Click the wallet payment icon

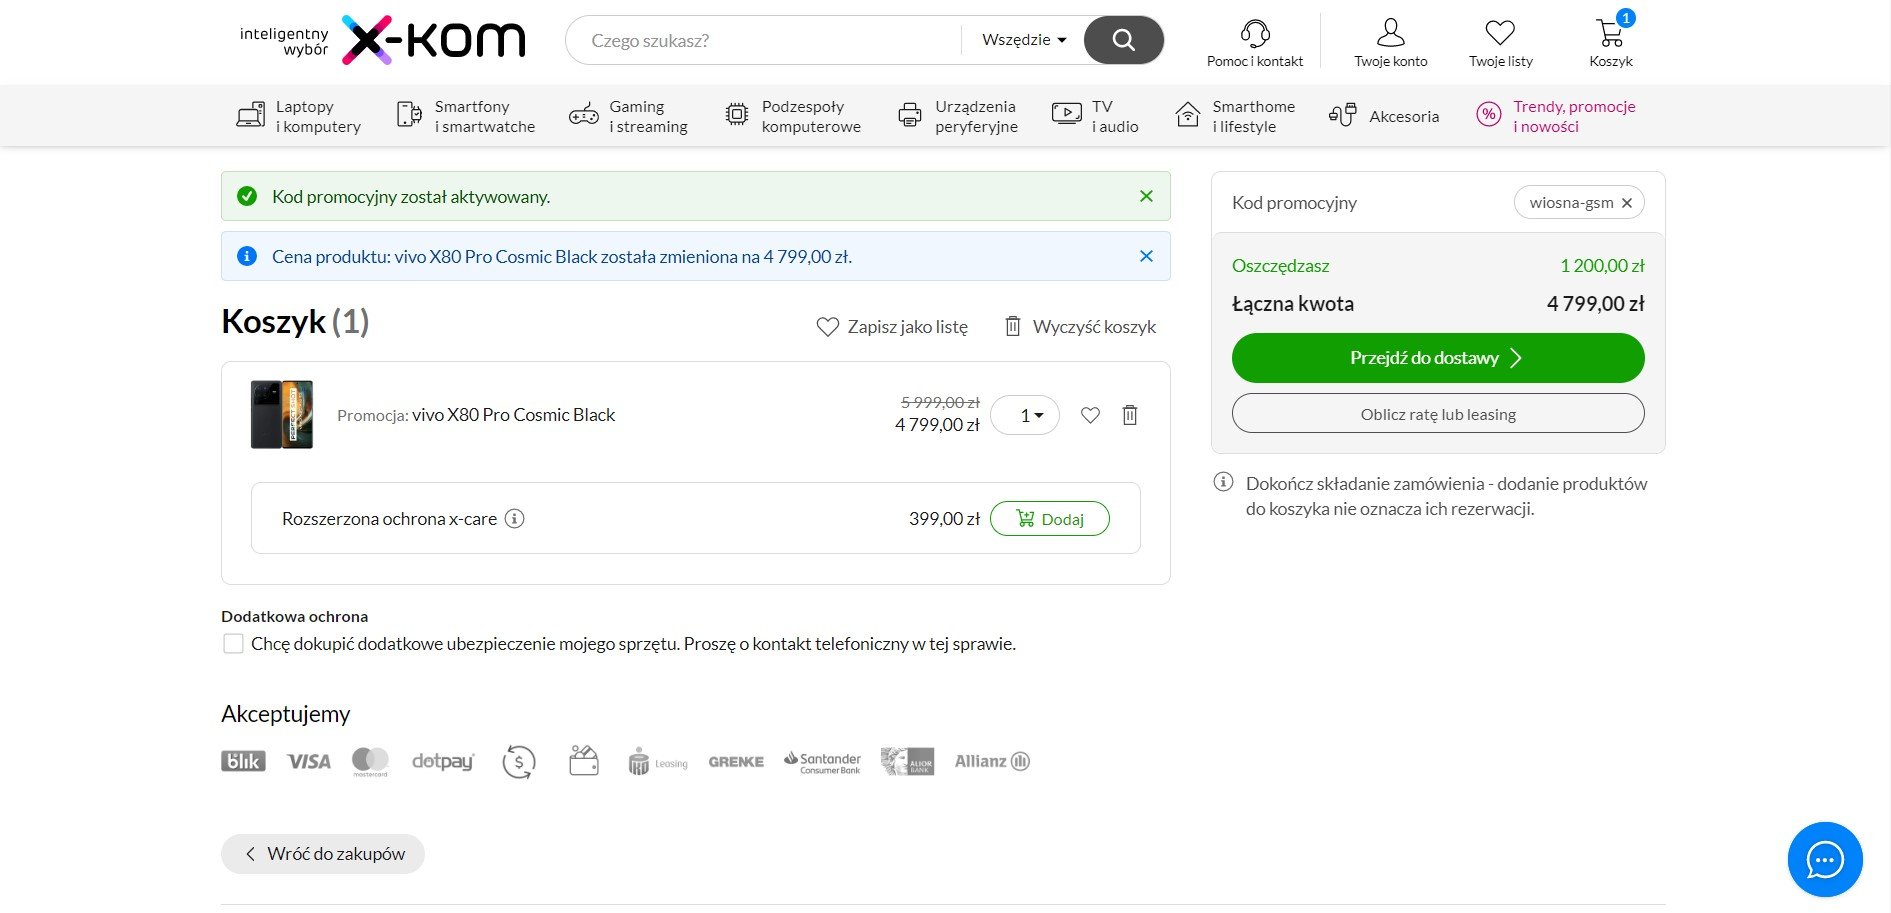tap(584, 761)
